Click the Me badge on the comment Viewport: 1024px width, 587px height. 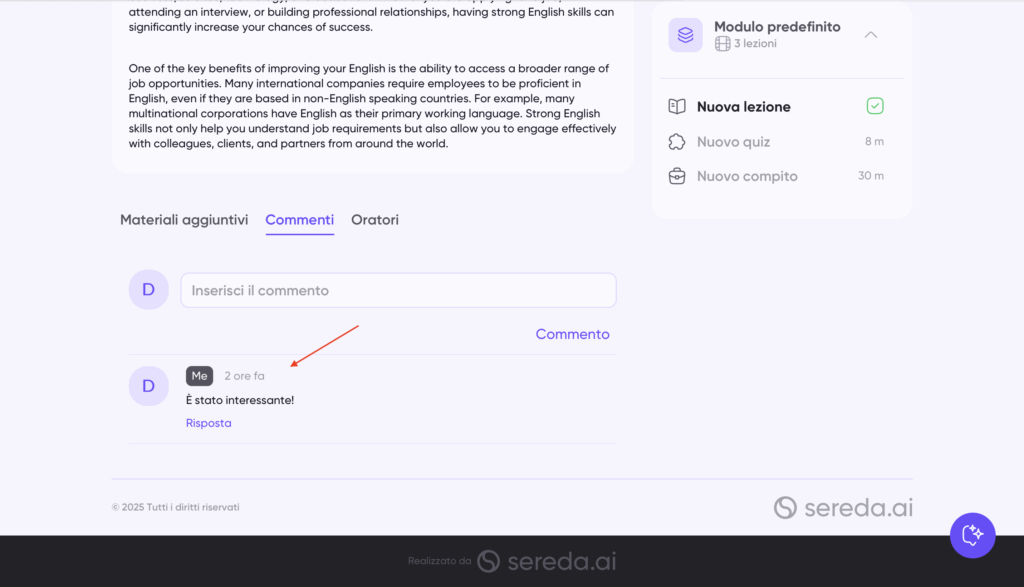pyautogui.click(x=199, y=376)
